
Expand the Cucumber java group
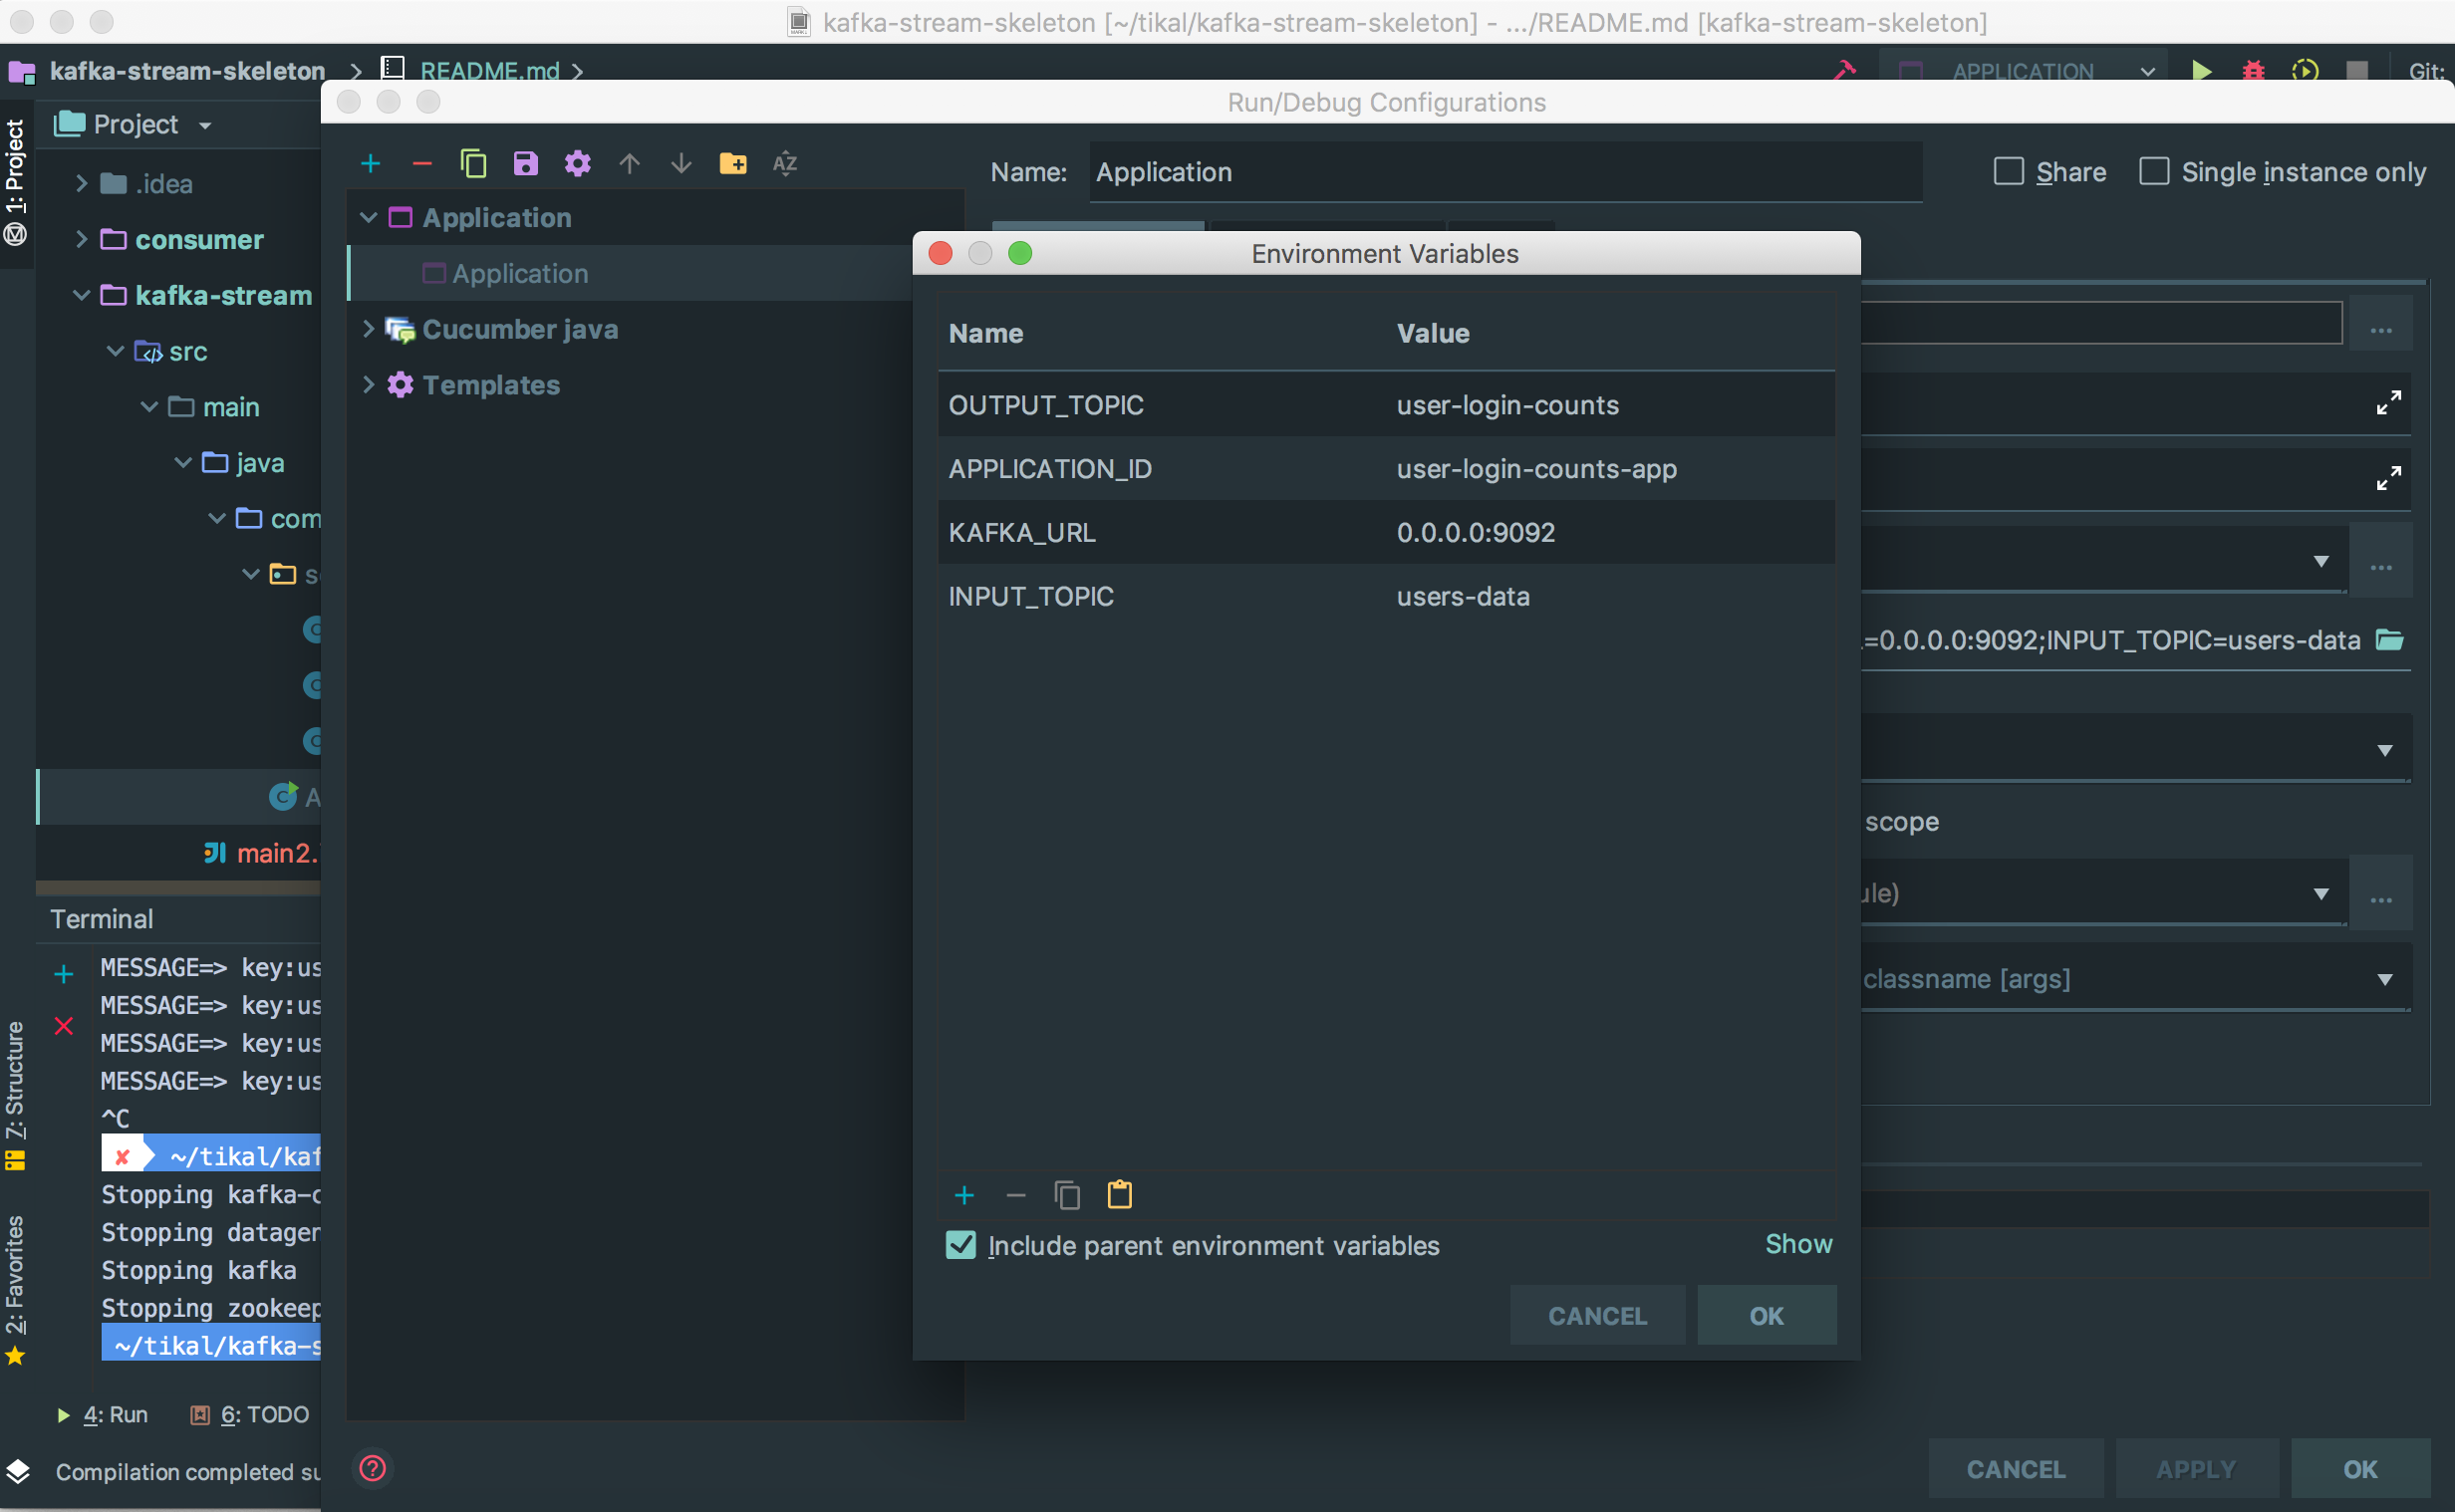tap(368, 329)
